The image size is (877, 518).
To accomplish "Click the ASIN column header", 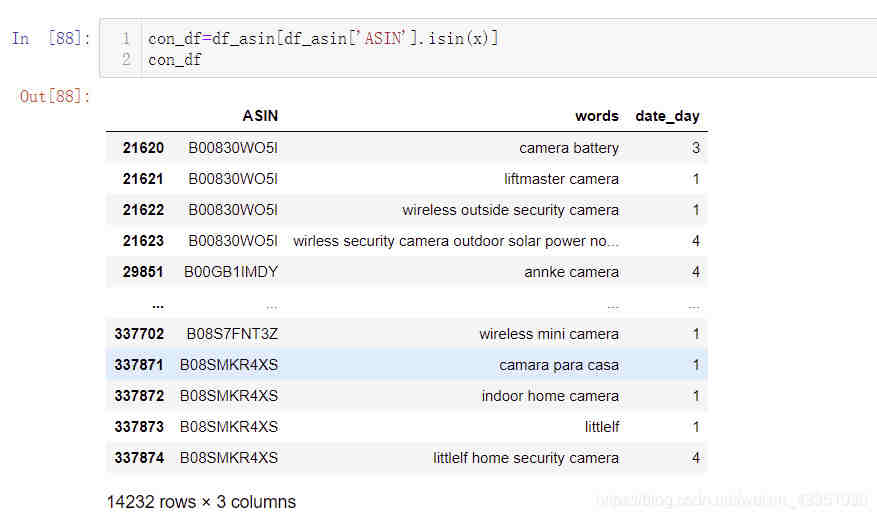I will [x=260, y=116].
